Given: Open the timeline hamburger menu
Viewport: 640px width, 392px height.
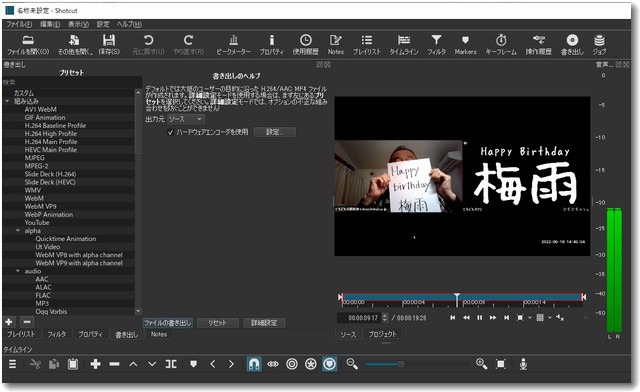Looking at the screenshot, I should click(13, 364).
